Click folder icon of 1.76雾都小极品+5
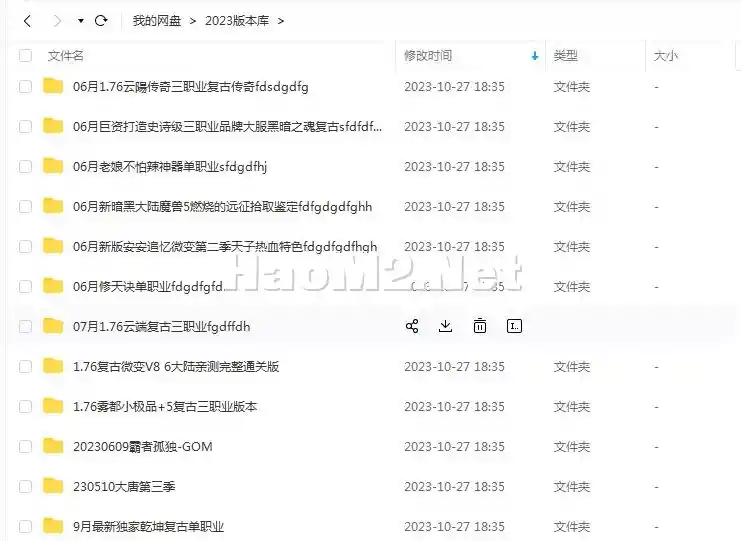The height and width of the screenshot is (541, 741). pyautogui.click(x=53, y=406)
